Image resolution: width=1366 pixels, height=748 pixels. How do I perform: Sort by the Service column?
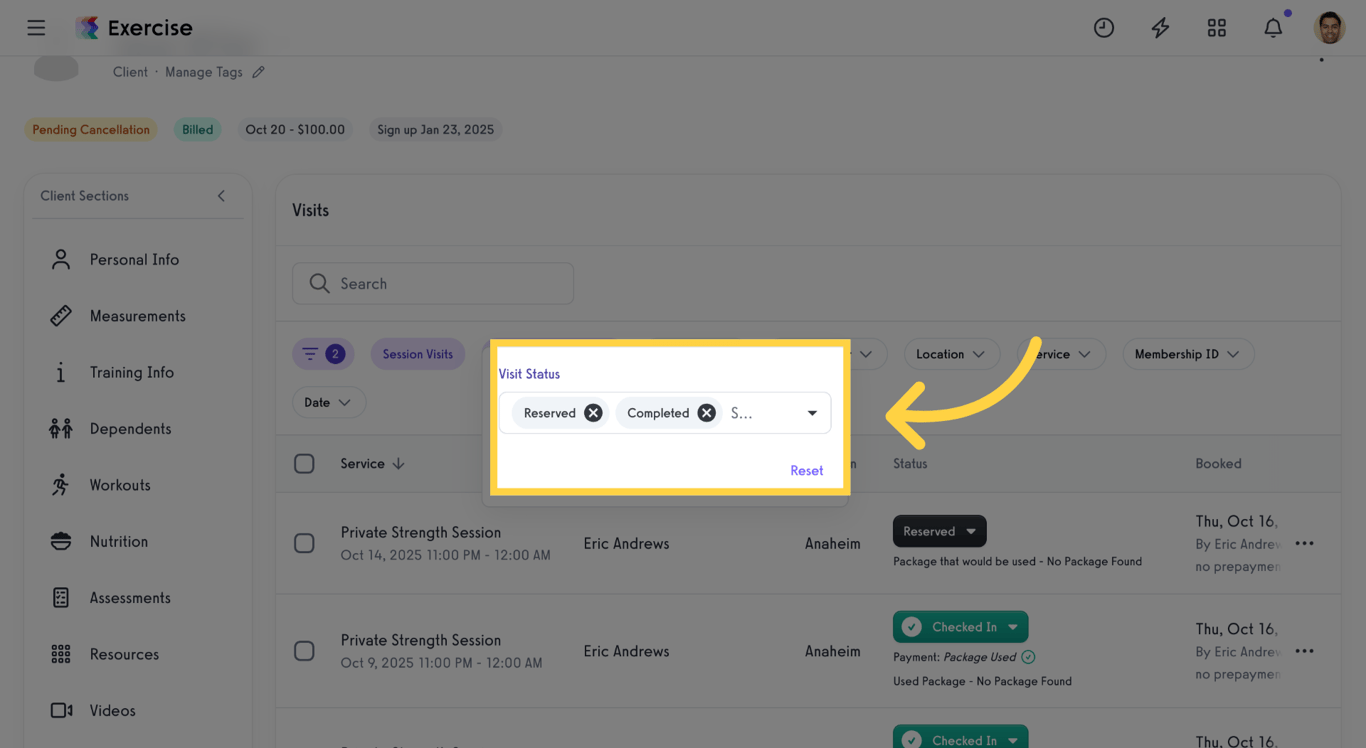(372, 464)
